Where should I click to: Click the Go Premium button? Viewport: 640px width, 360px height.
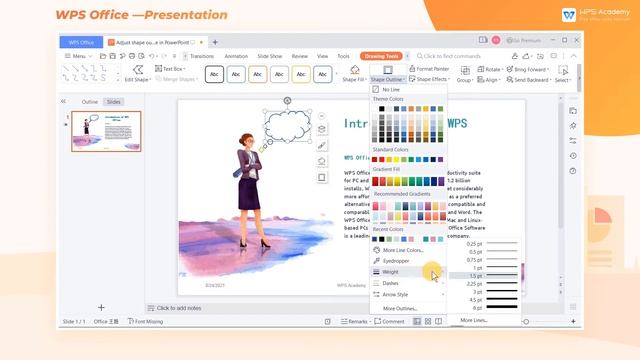click(x=524, y=40)
